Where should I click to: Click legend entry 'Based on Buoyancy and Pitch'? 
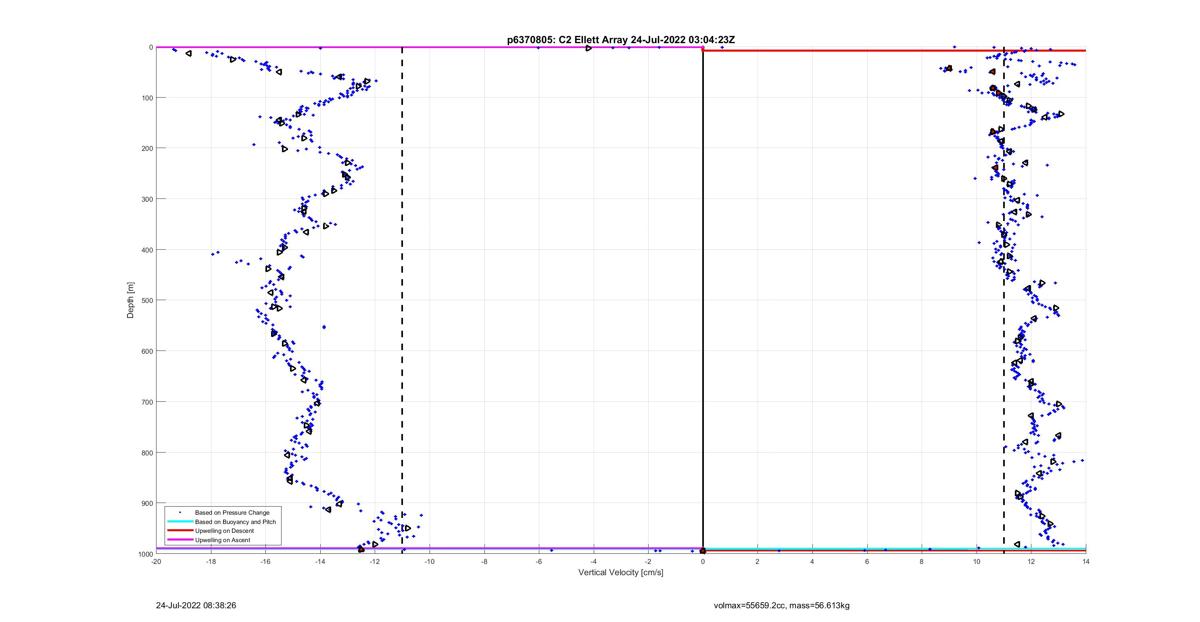point(235,521)
